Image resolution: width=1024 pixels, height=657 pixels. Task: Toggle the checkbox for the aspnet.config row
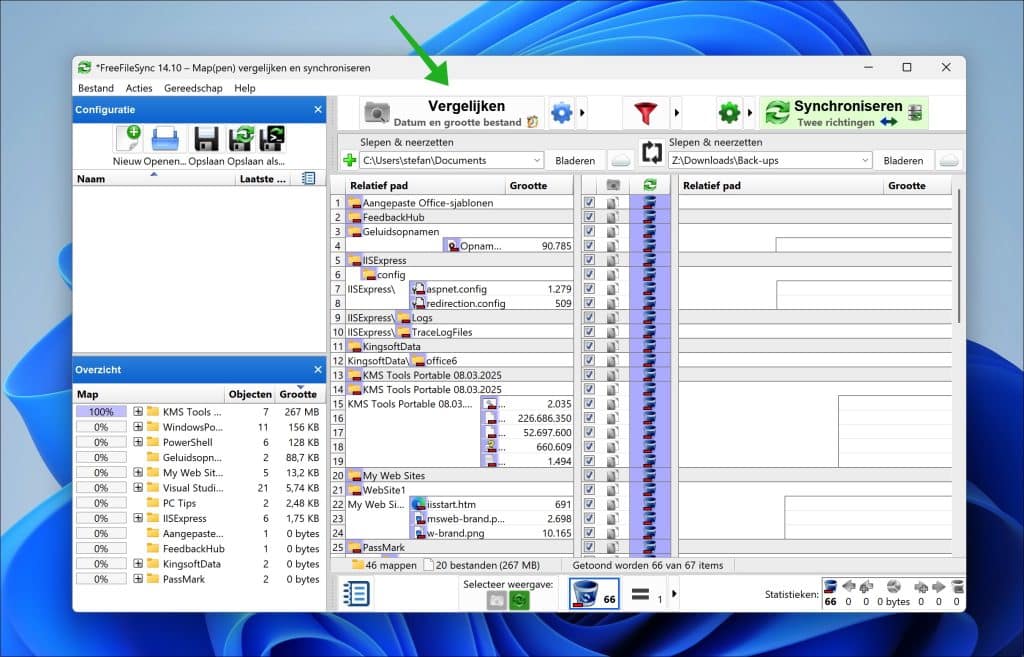589,289
